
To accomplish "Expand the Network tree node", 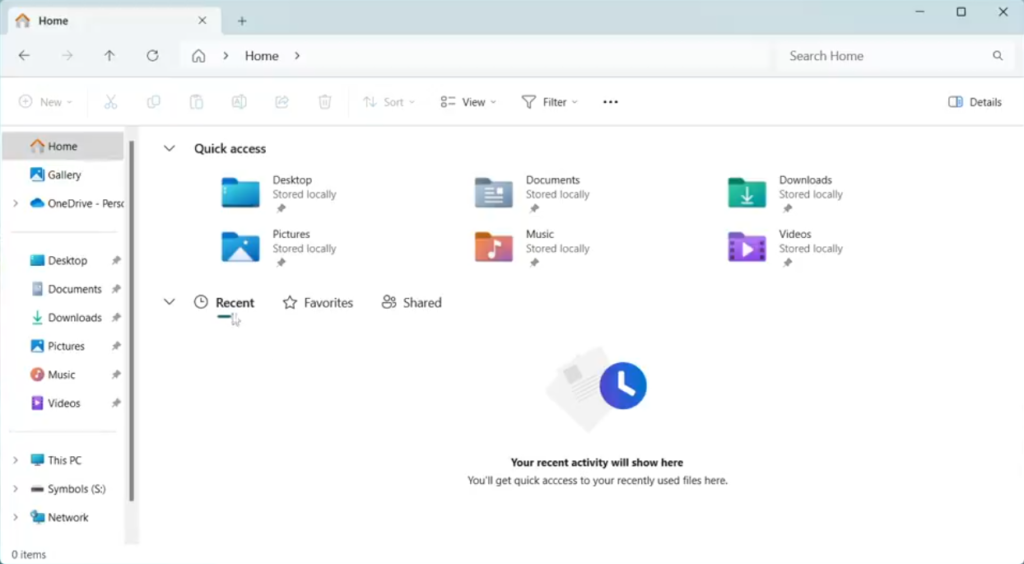I will (15, 518).
